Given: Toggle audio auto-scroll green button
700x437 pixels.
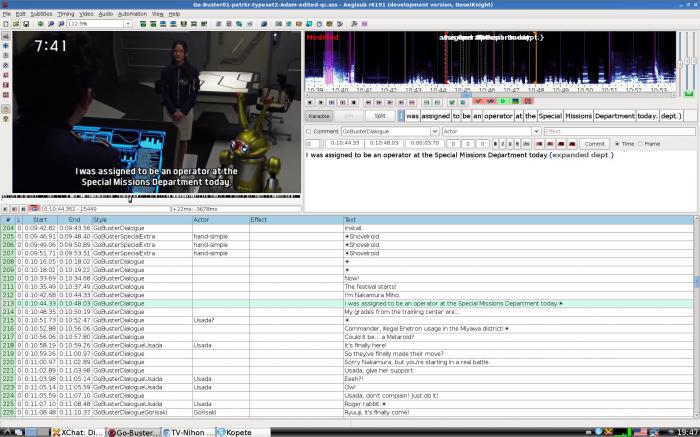Looking at the screenshot, I should pyautogui.click(x=503, y=101).
